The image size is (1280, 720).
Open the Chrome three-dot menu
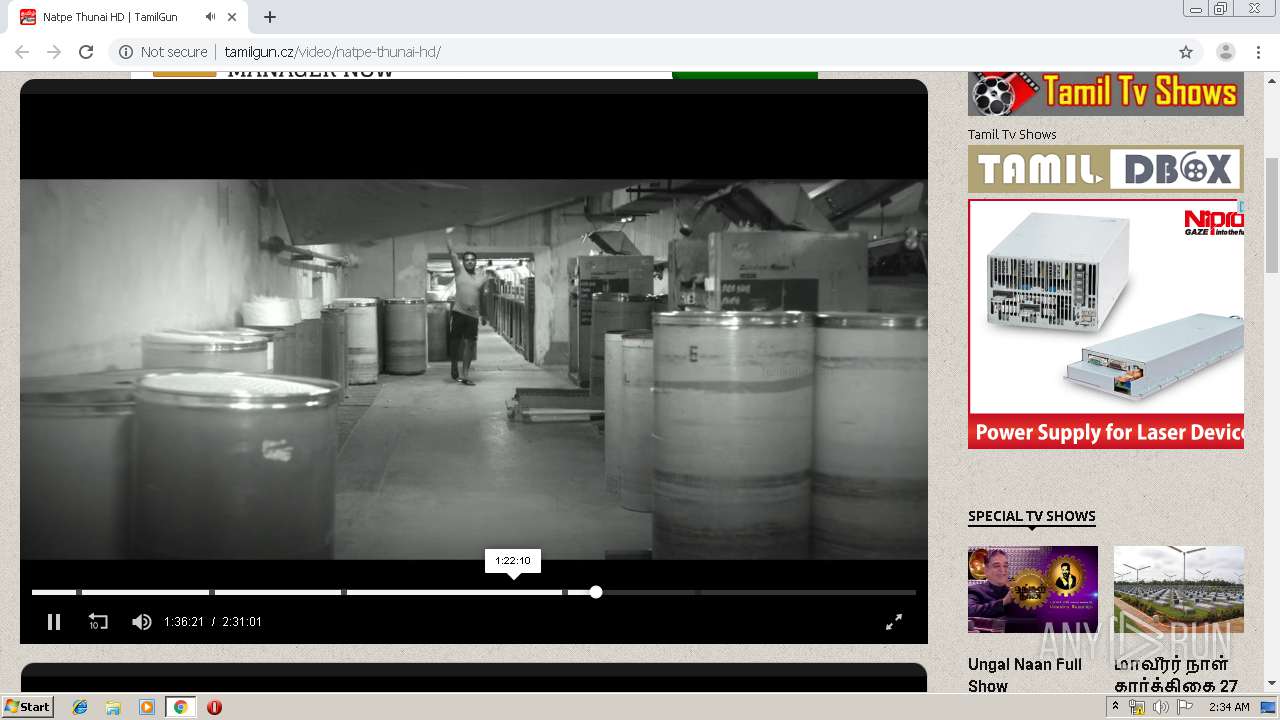coord(1257,52)
